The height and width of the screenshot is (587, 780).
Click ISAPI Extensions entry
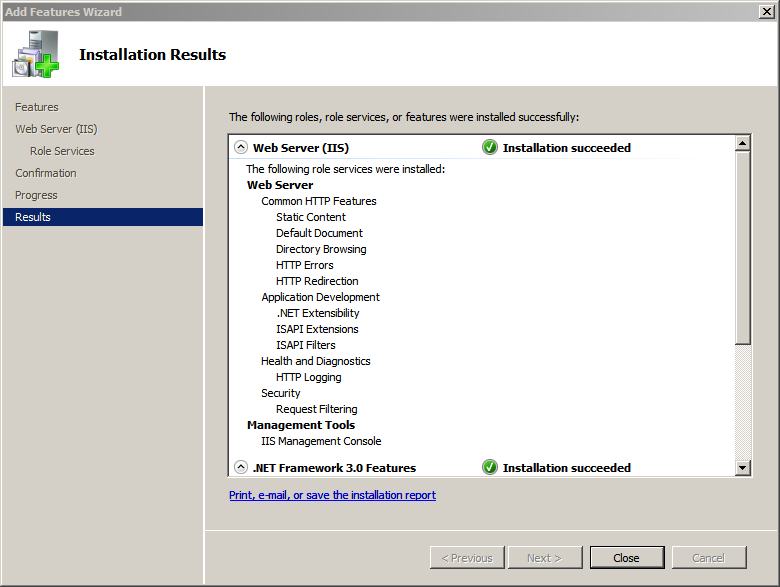pos(317,329)
